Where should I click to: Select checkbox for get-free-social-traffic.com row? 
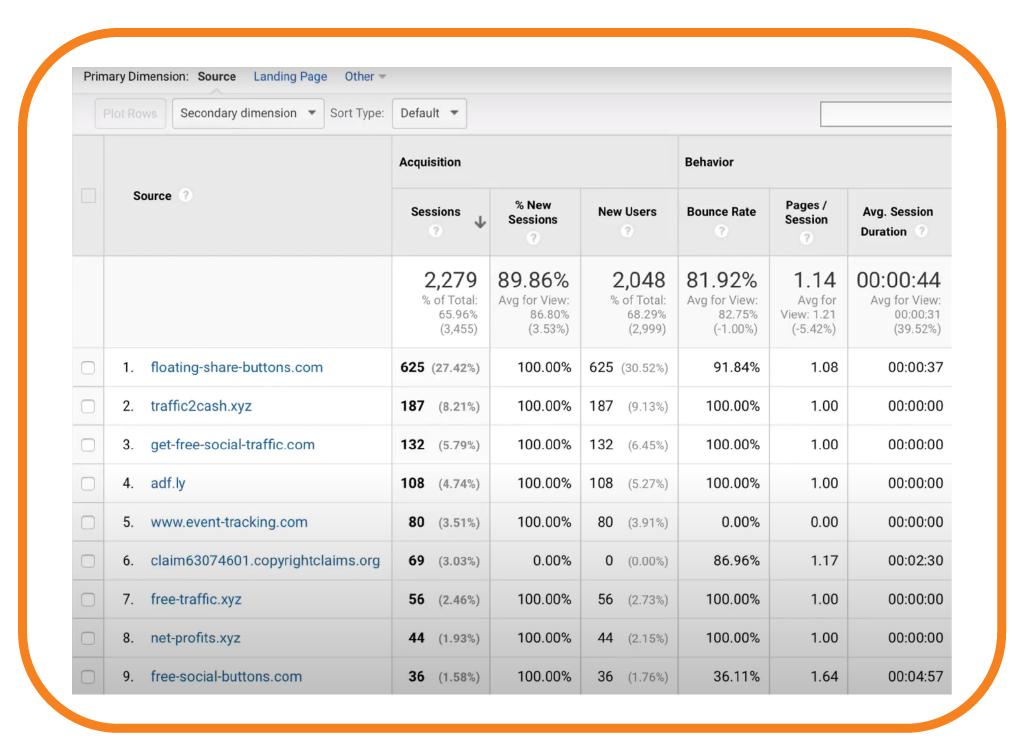(x=88, y=445)
